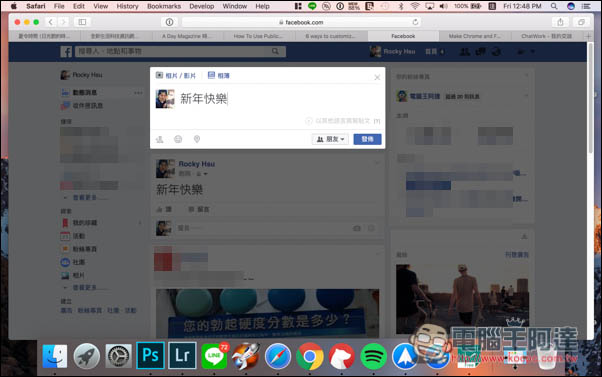Open the Develop menu
Image resolution: width=602 pixels, height=377 pixels.
click(x=202, y=6)
